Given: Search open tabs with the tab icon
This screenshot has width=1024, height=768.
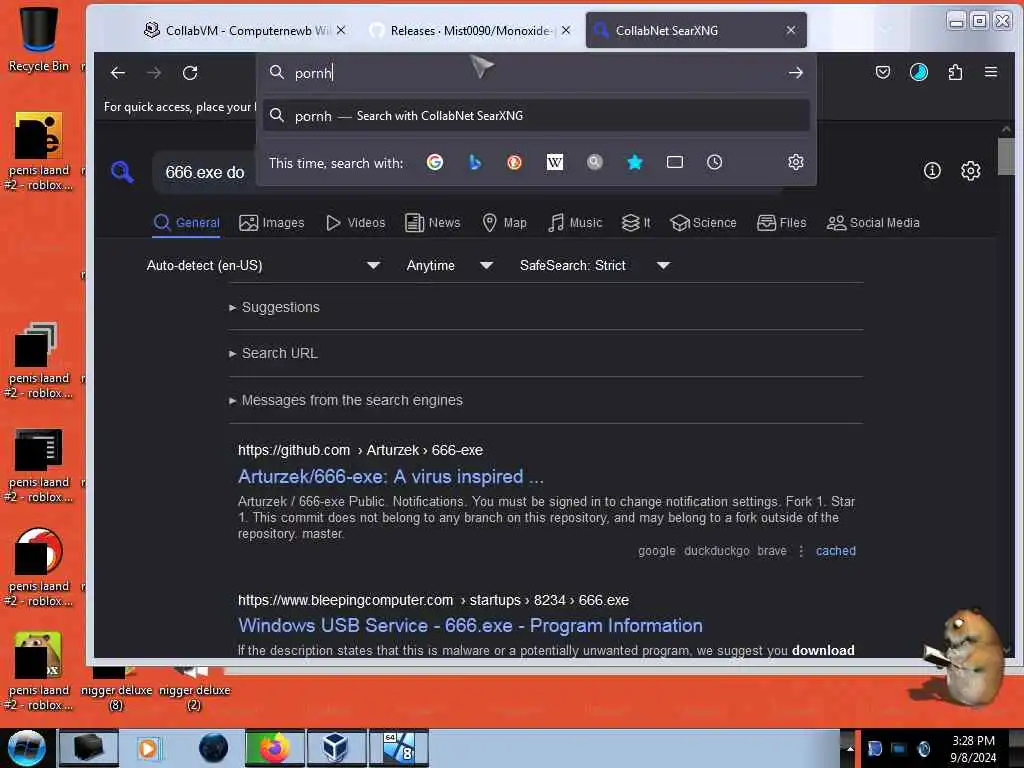Looking at the screenshot, I should tap(675, 162).
